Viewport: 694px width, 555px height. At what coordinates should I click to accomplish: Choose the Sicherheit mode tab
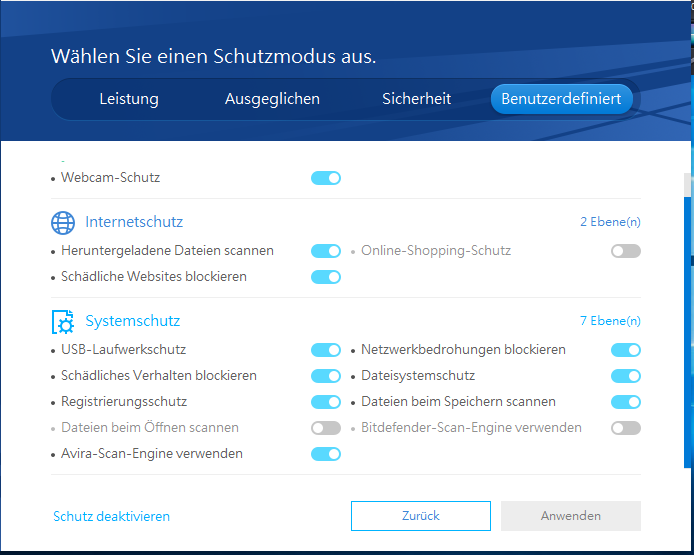416,99
